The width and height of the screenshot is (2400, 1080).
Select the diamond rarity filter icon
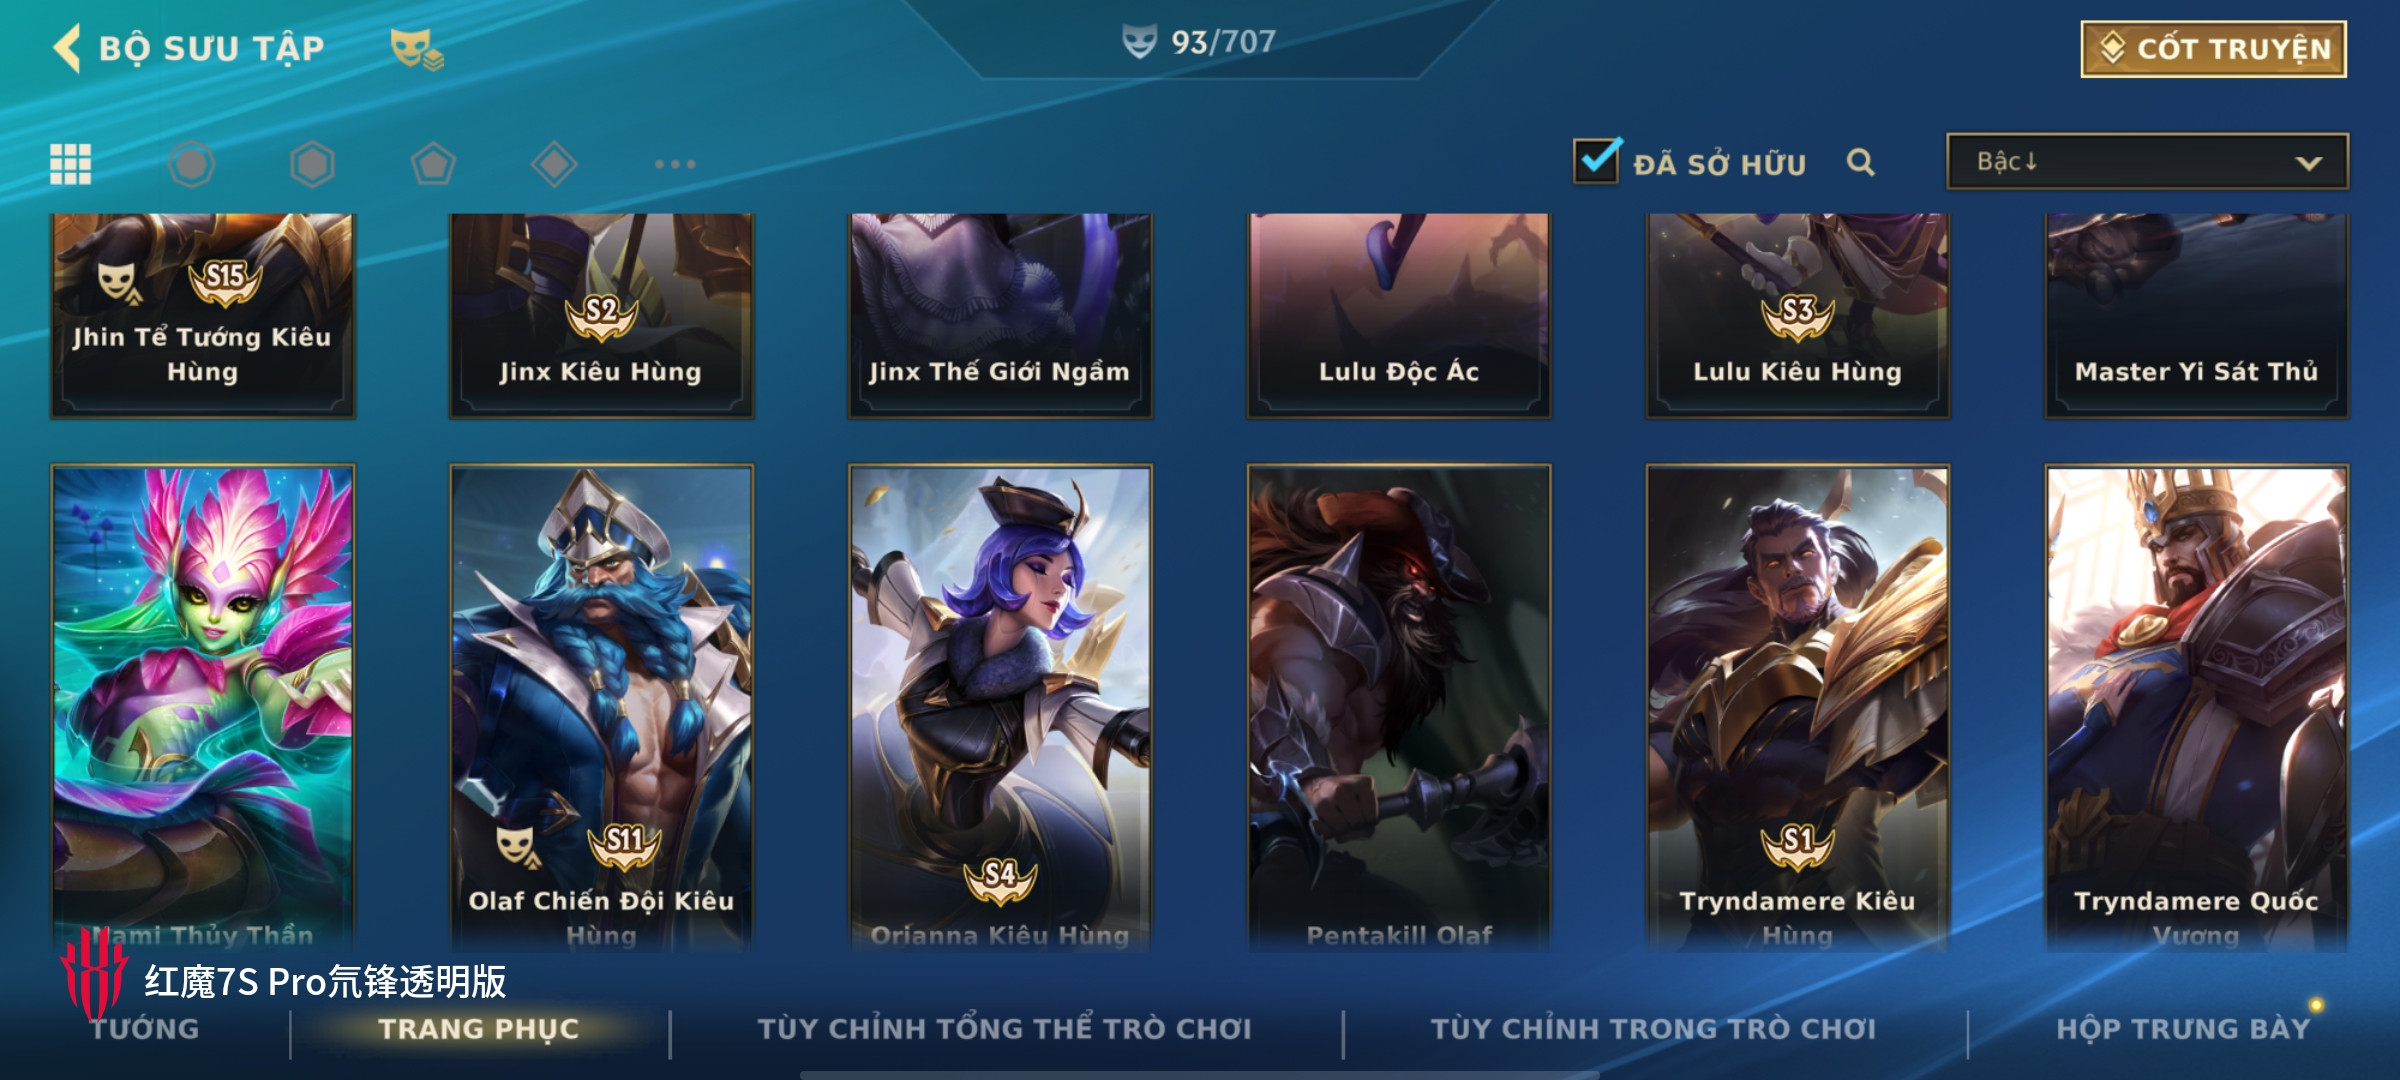(554, 164)
